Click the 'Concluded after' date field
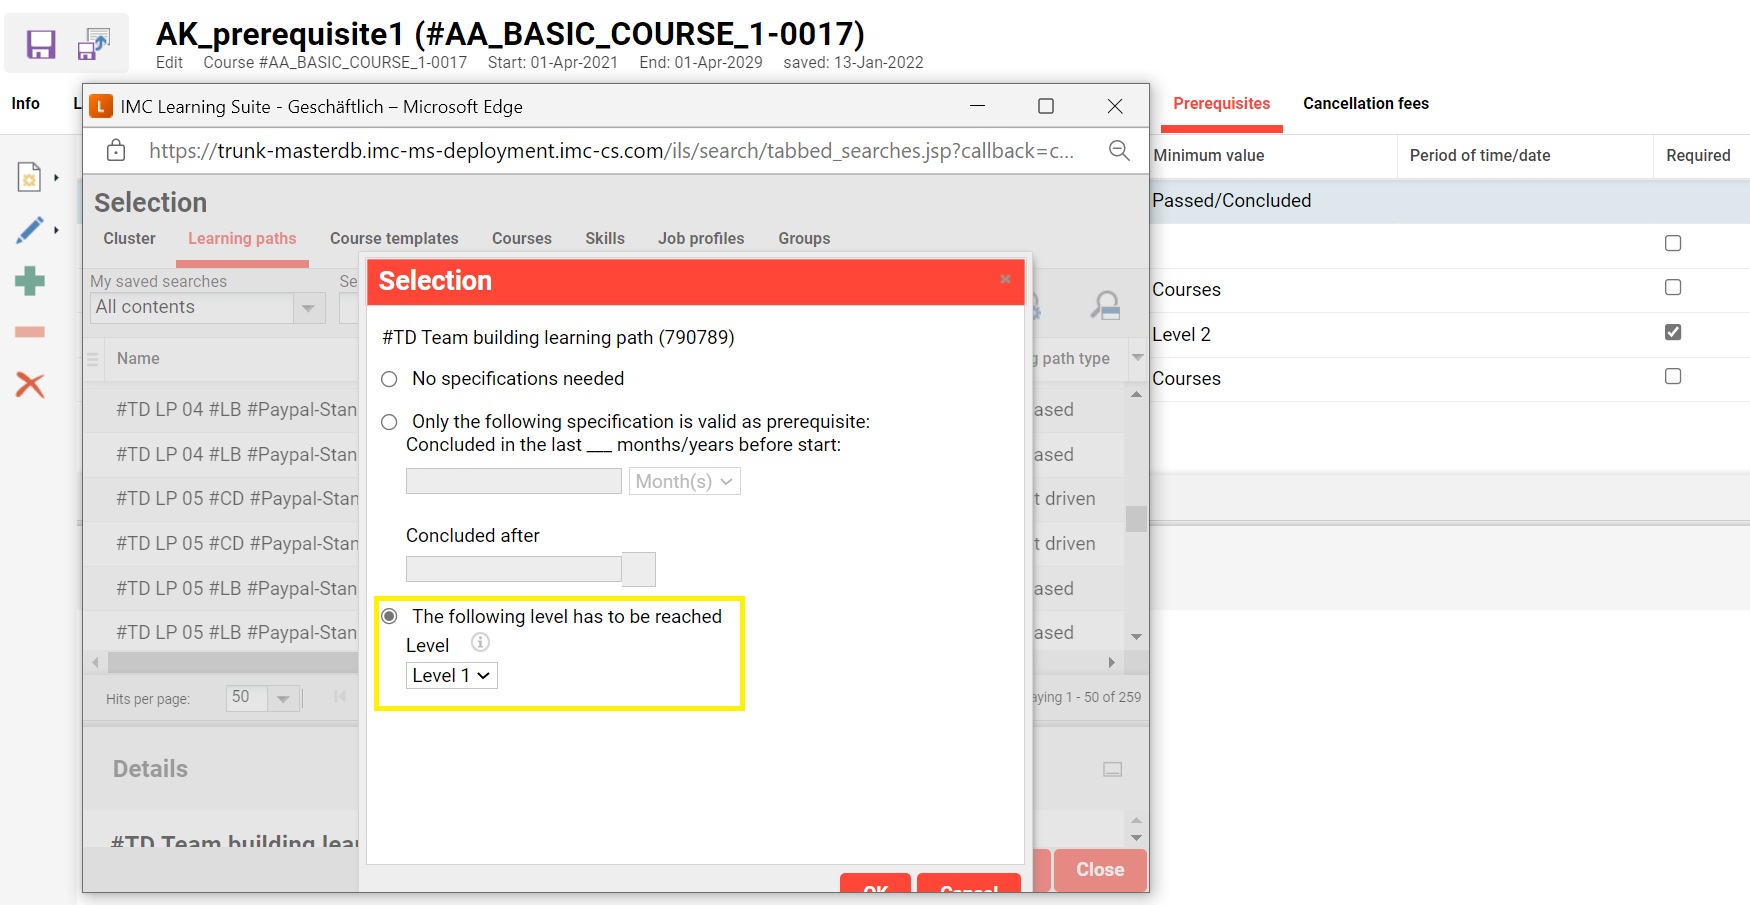Viewport: 1750px width, 905px height. click(x=513, y=570)
